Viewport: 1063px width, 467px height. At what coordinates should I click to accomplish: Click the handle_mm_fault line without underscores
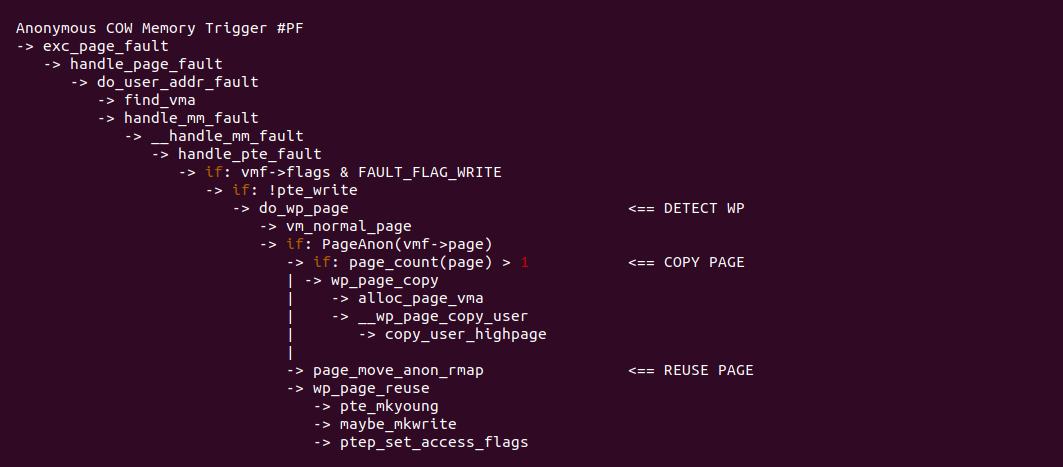tap(191, 118)
